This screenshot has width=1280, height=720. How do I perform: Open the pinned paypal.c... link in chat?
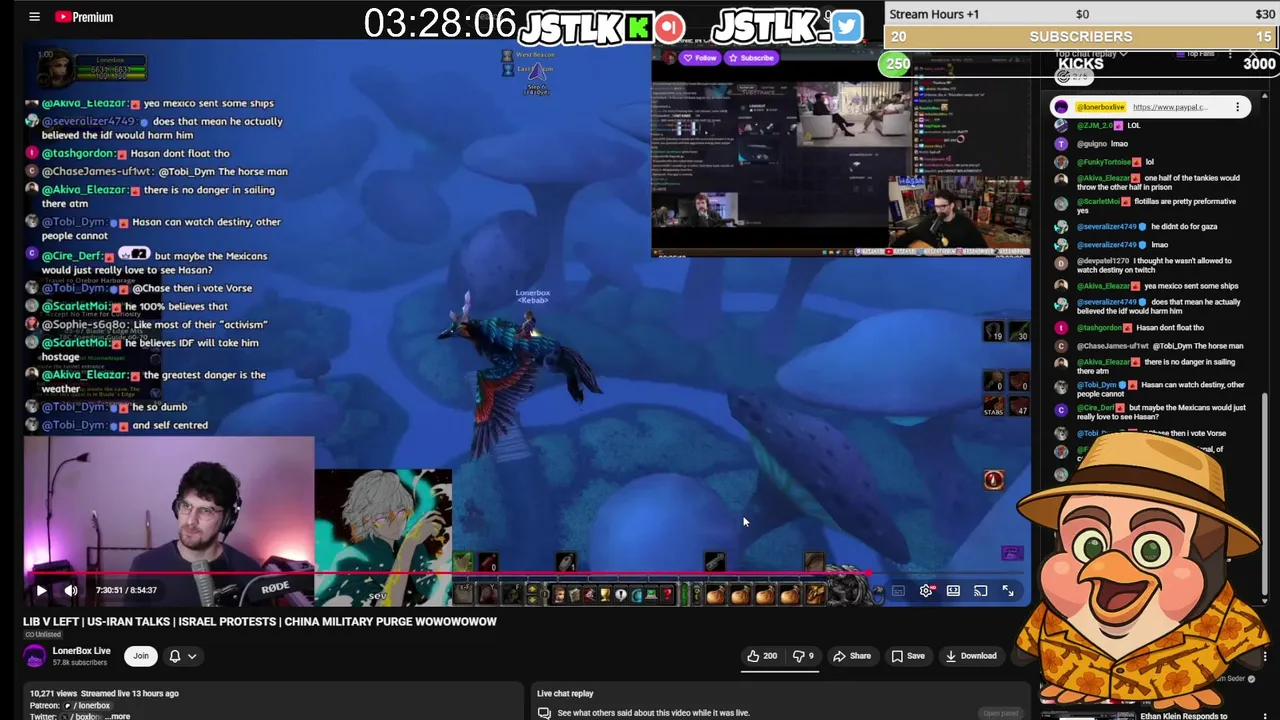tap(1170, 107)
